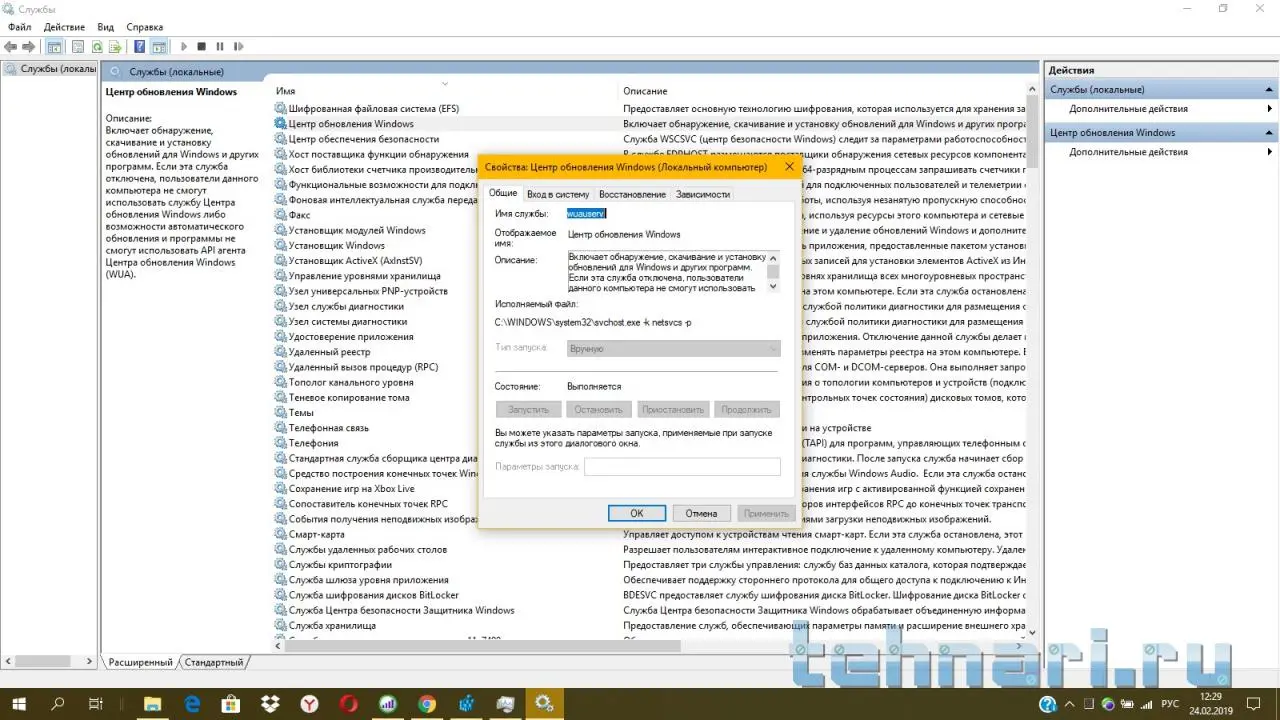Screen dimensions: 1280x720
Task: Refresh the services list via toolbar icon
Action: (x=97, y=46)
